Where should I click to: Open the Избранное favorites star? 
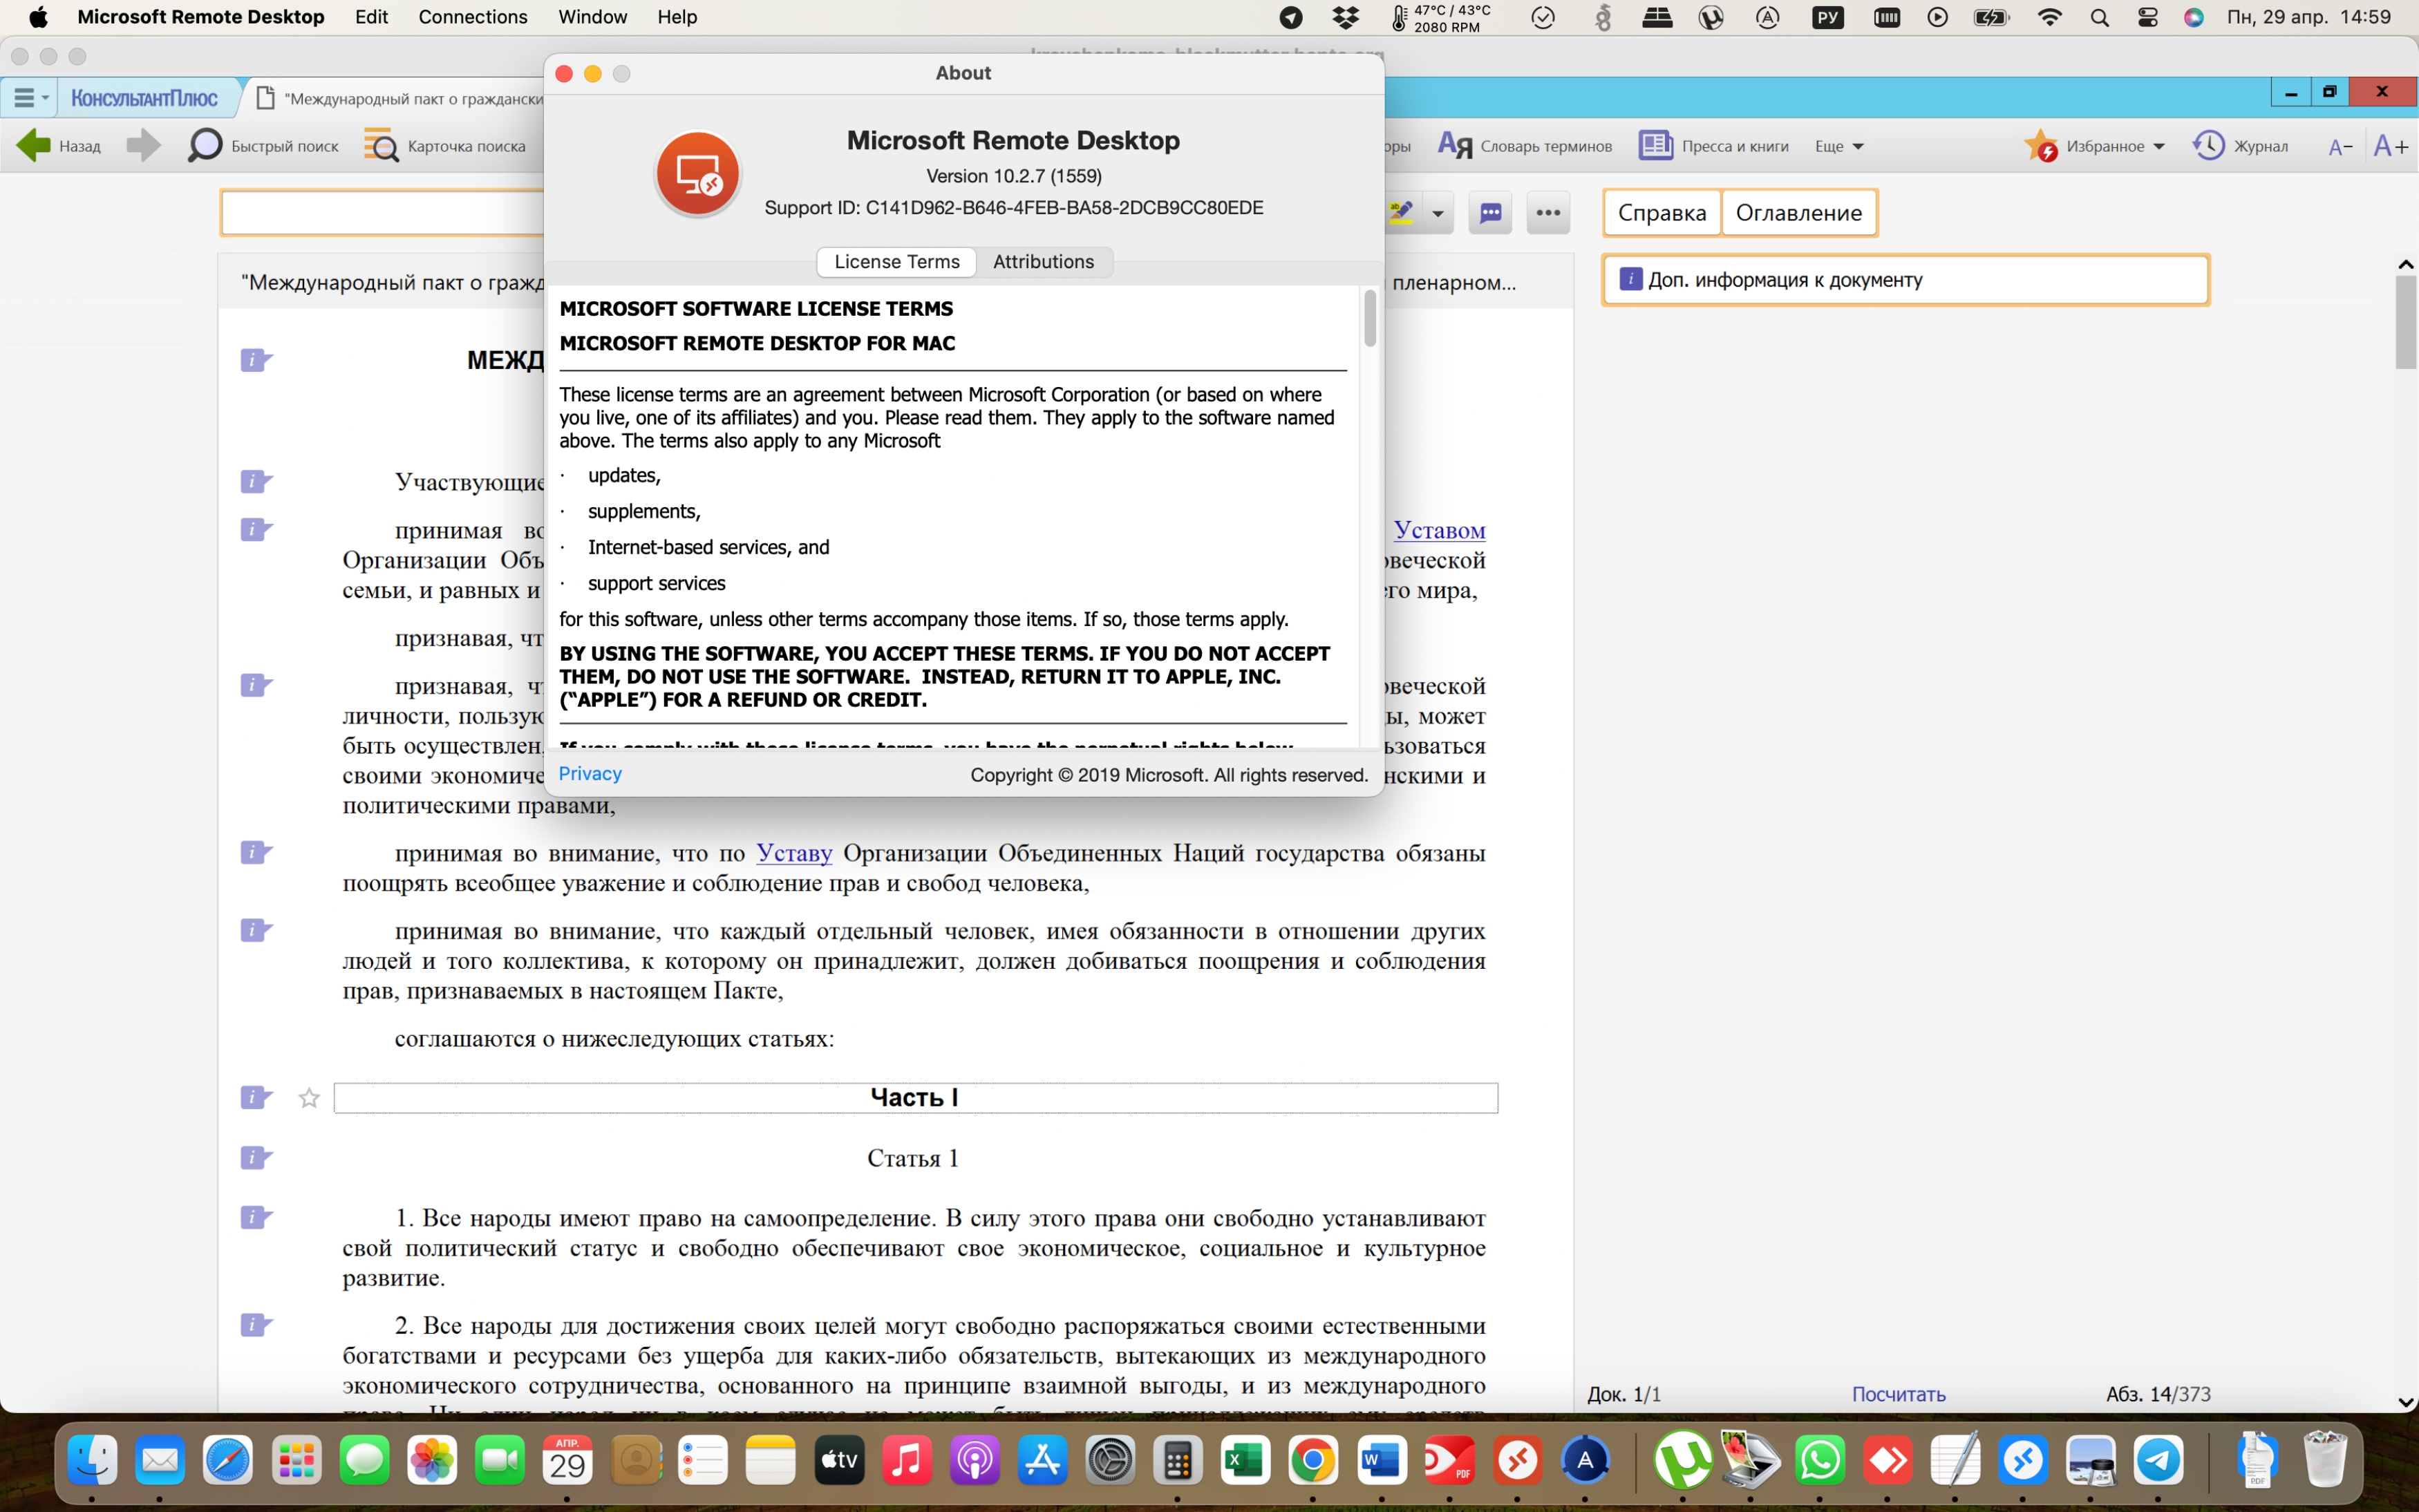point(2041,146)
